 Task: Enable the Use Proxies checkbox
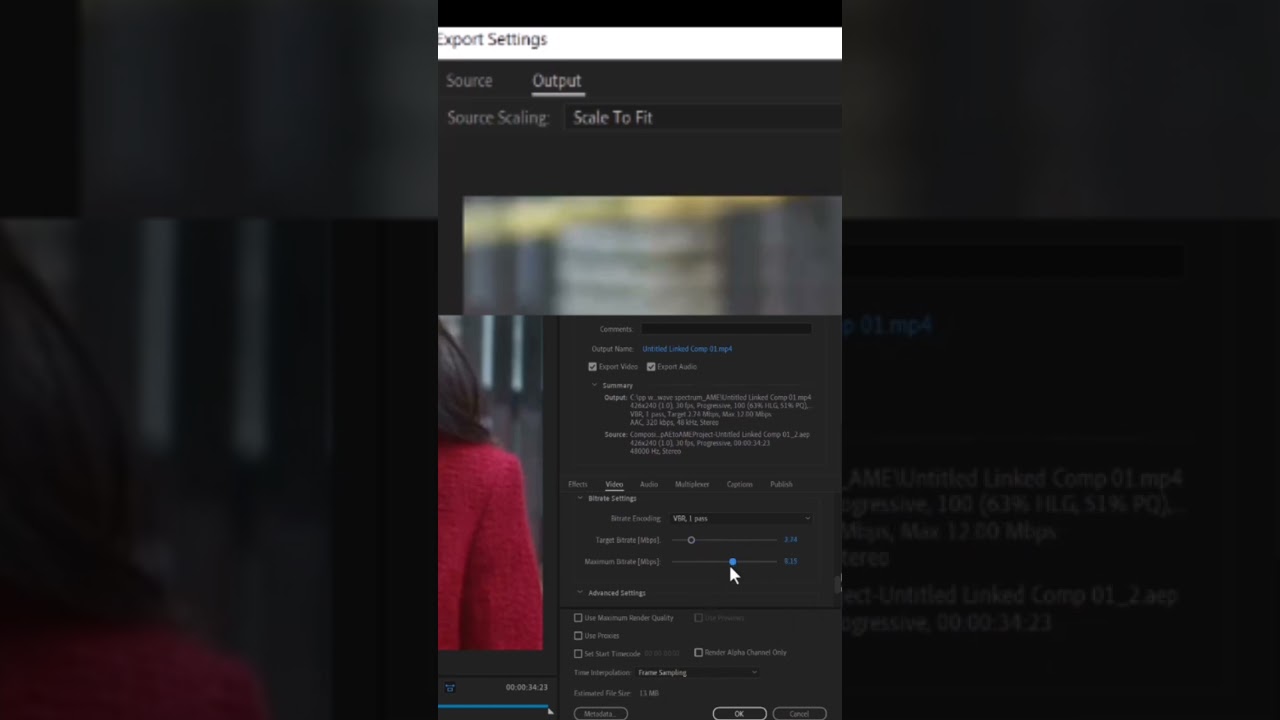pos(578,636)
